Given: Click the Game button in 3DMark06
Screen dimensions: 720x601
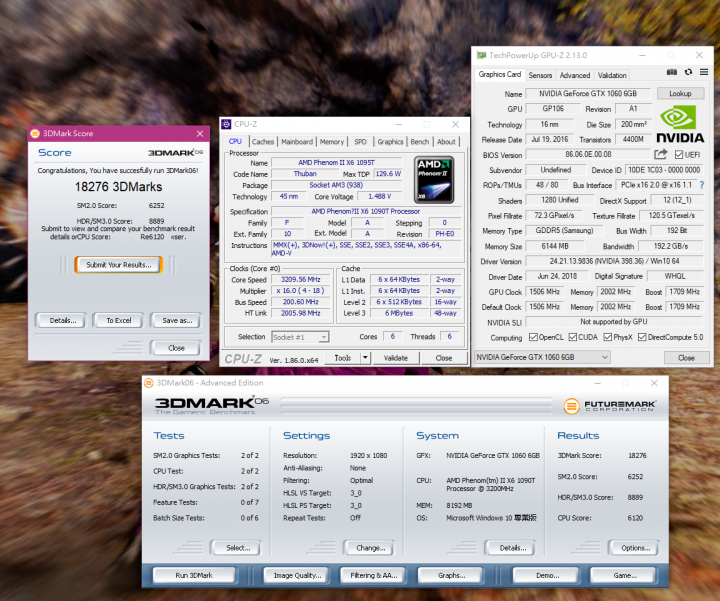Looking at the screenshot, I should 625,575.
